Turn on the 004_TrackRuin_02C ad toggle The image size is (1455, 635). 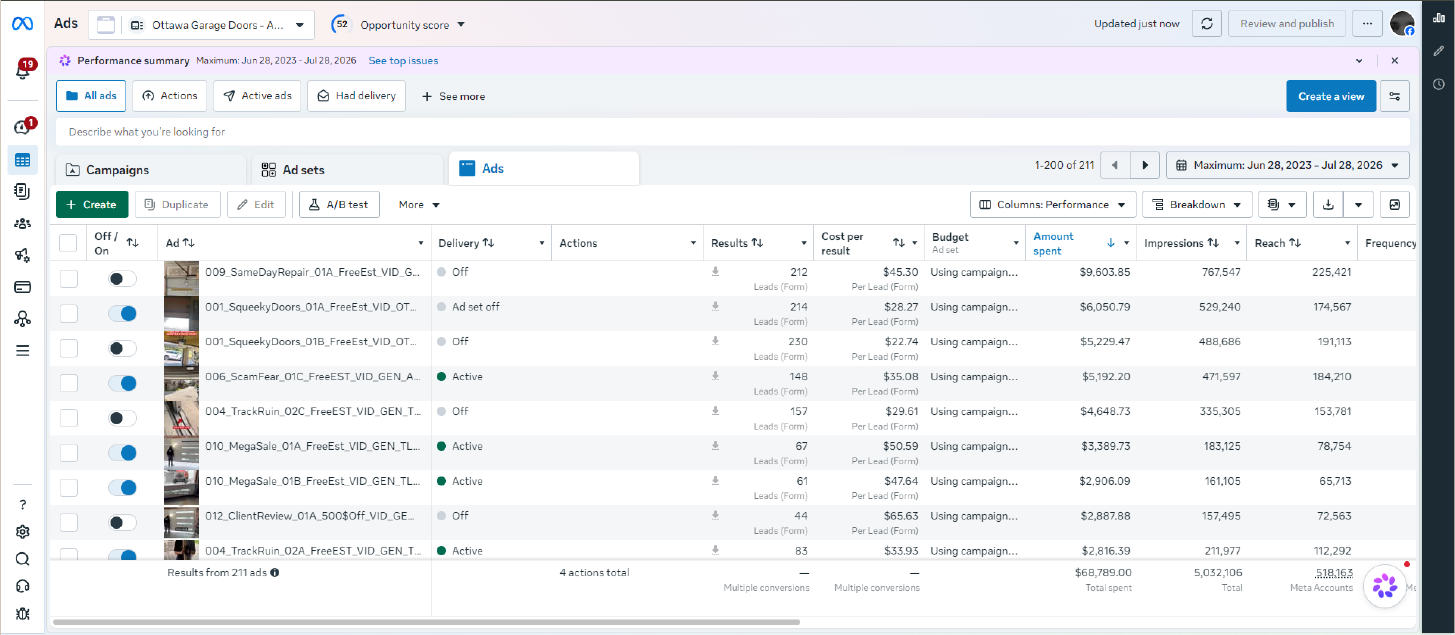coord(122,418)
